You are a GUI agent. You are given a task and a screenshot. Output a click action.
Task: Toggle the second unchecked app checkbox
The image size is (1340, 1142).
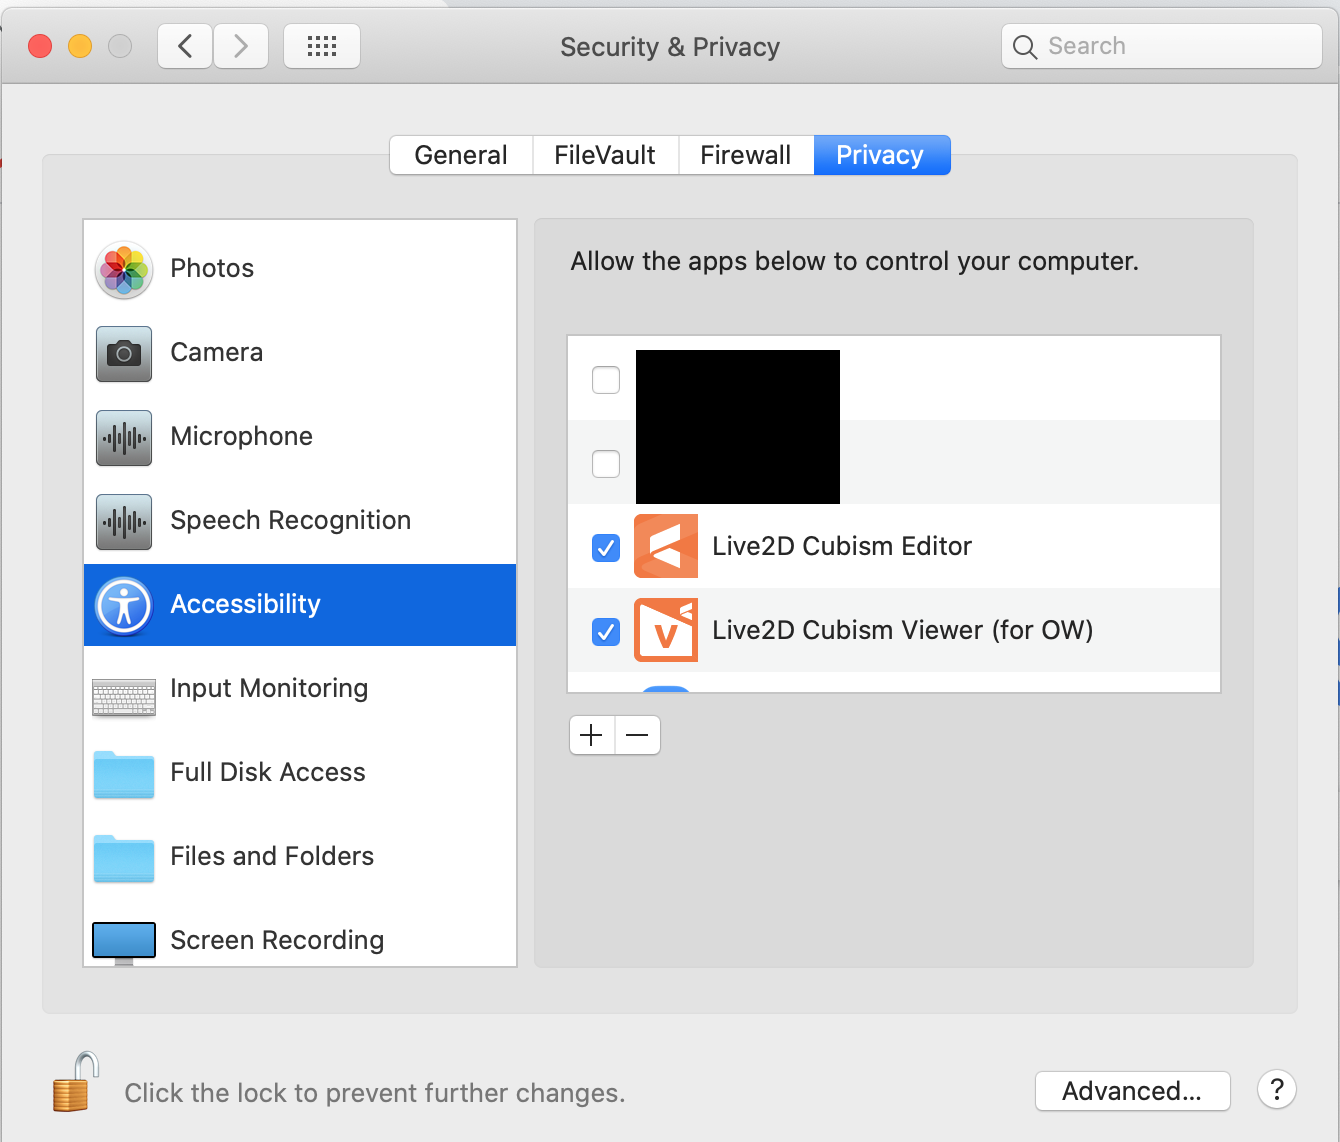(606, 464)
